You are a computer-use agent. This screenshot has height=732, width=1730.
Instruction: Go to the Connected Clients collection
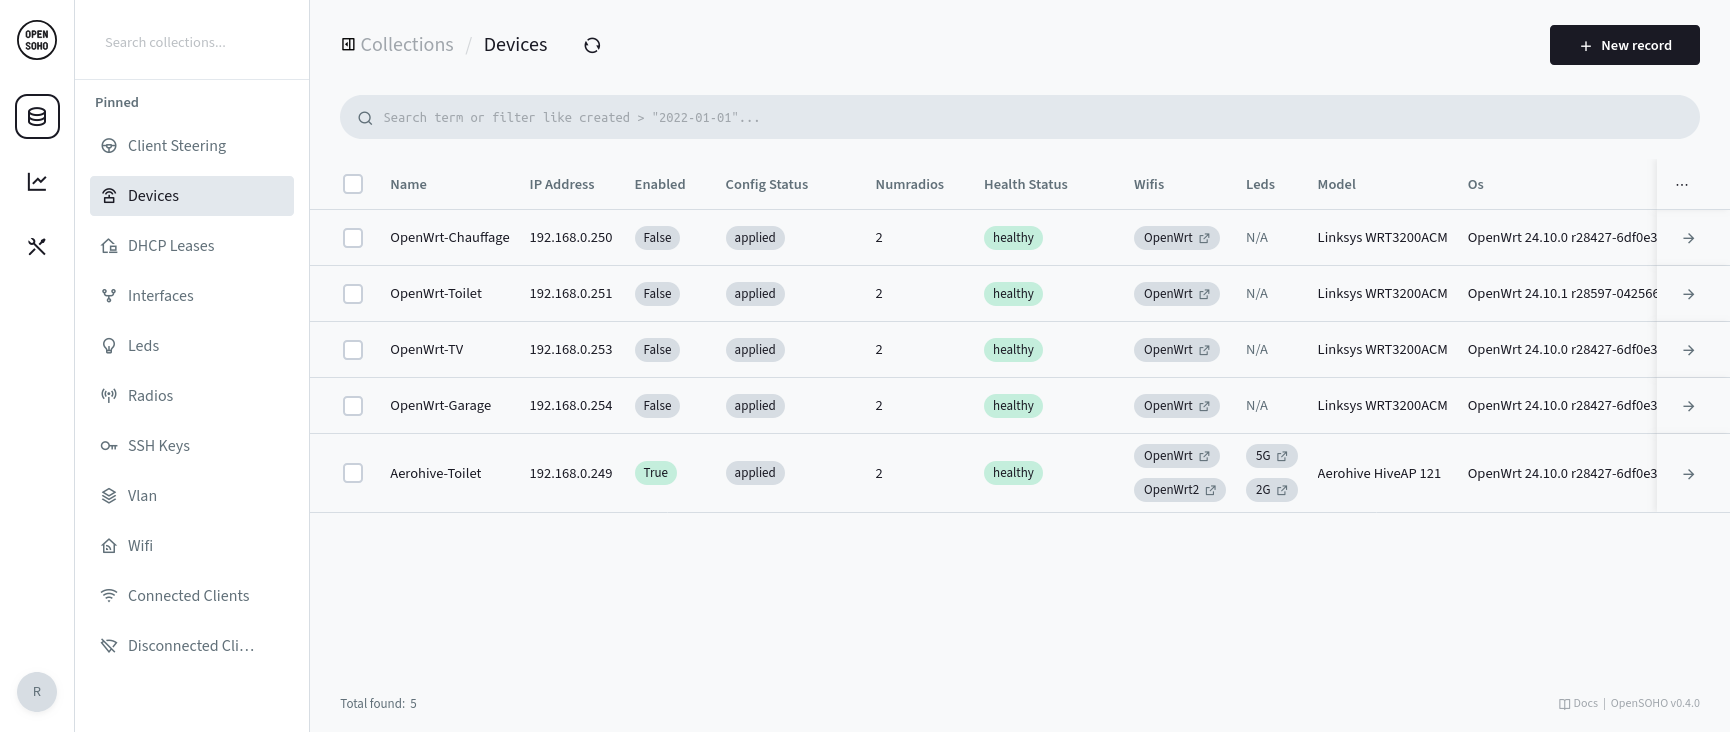pyautogui.click(x=188, y=596)
